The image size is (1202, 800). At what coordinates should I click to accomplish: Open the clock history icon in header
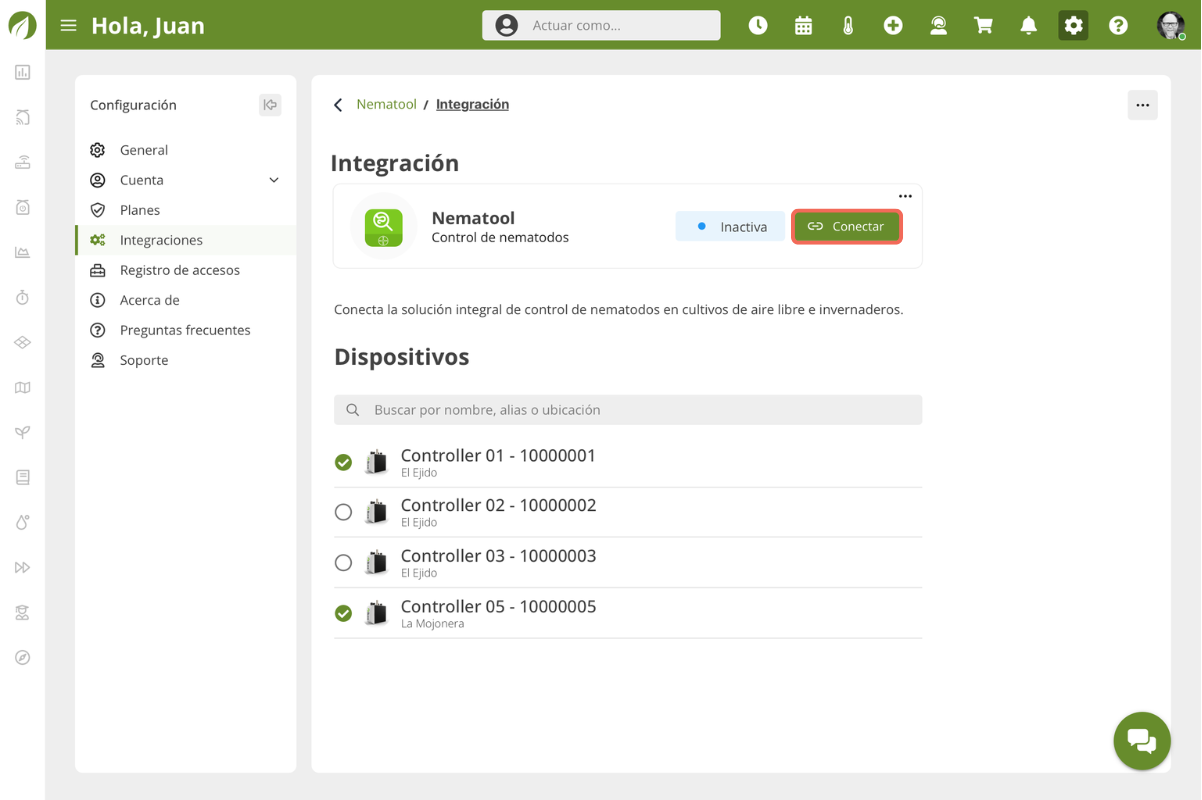click(758, 25)
